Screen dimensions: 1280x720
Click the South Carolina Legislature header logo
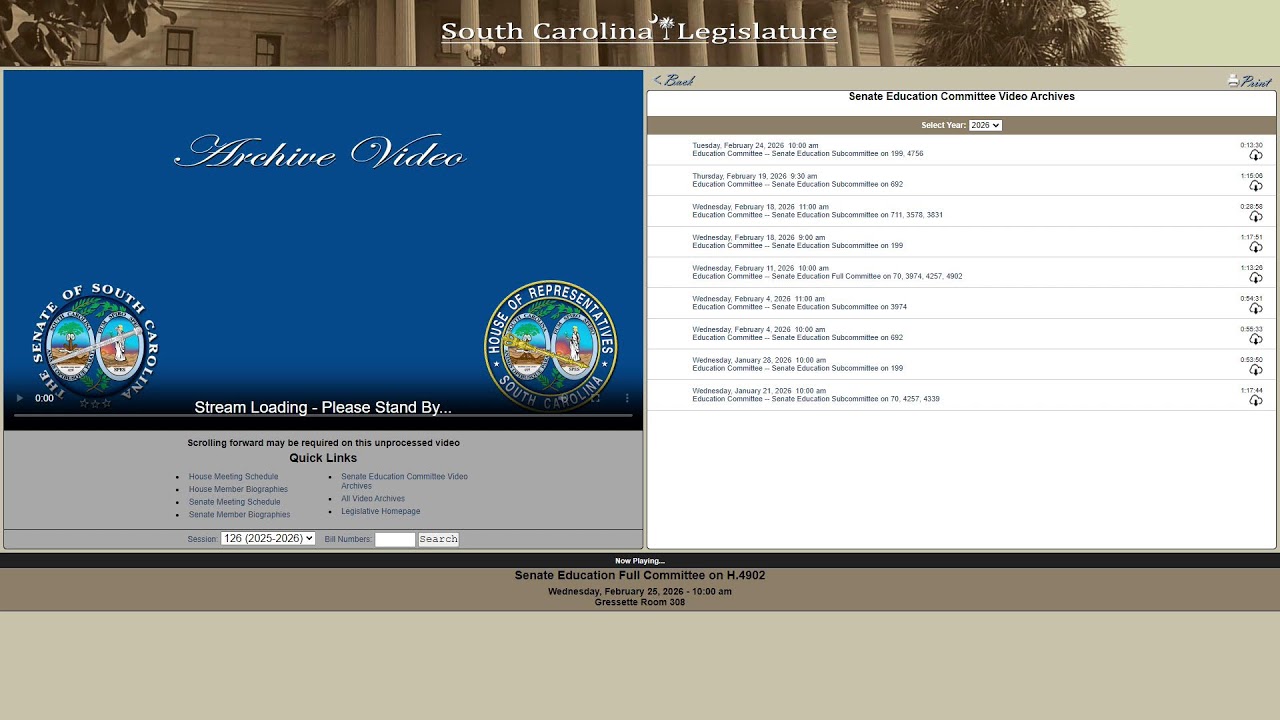(639, 31)
